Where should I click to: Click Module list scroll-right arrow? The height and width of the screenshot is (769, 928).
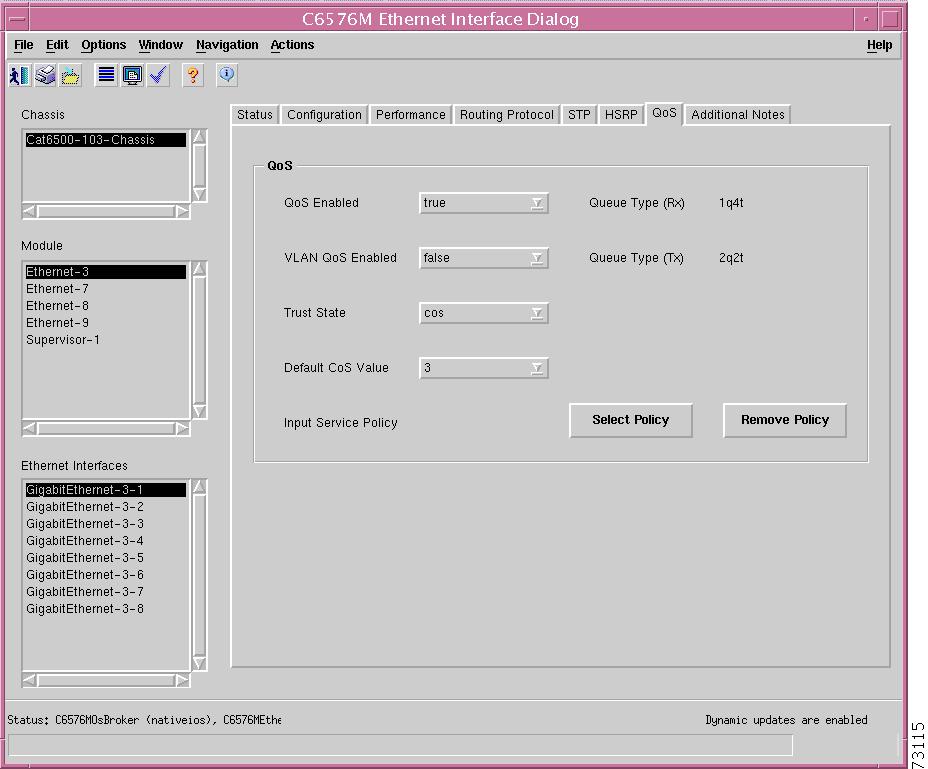[182, 429]
